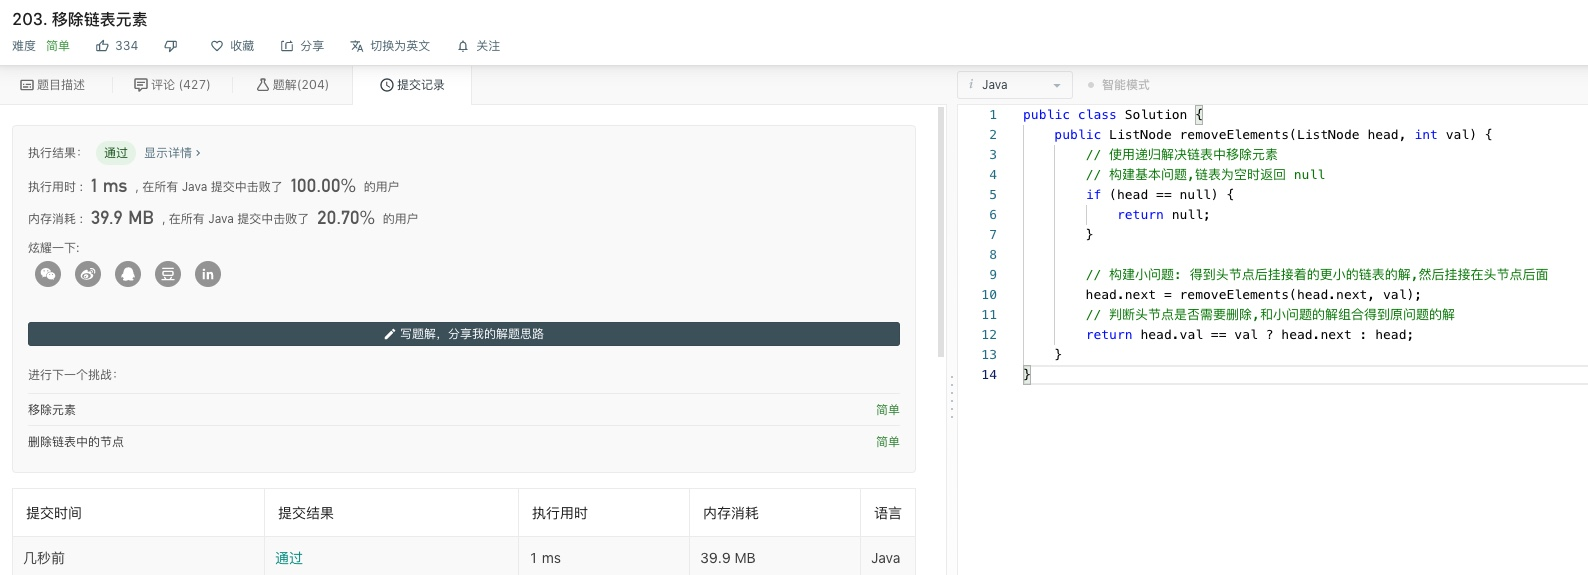This screenshot has height=575, width=1588.
Task: Click the bell follow (关注) icon
Action: coord(463,46)
